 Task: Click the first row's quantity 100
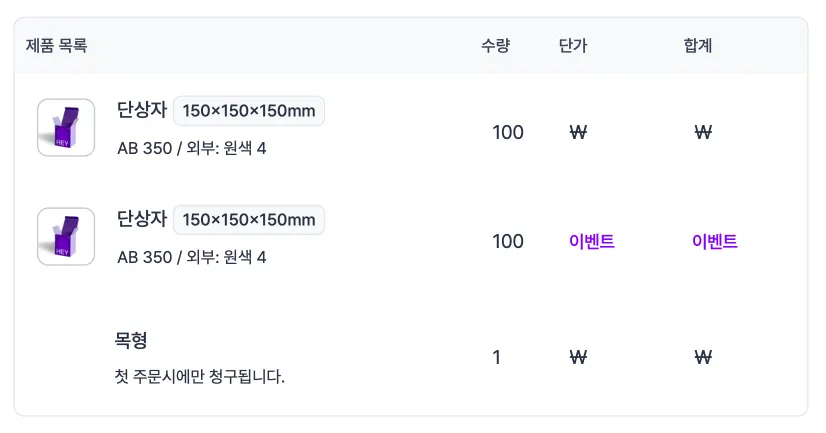click(x=508, y=132)
